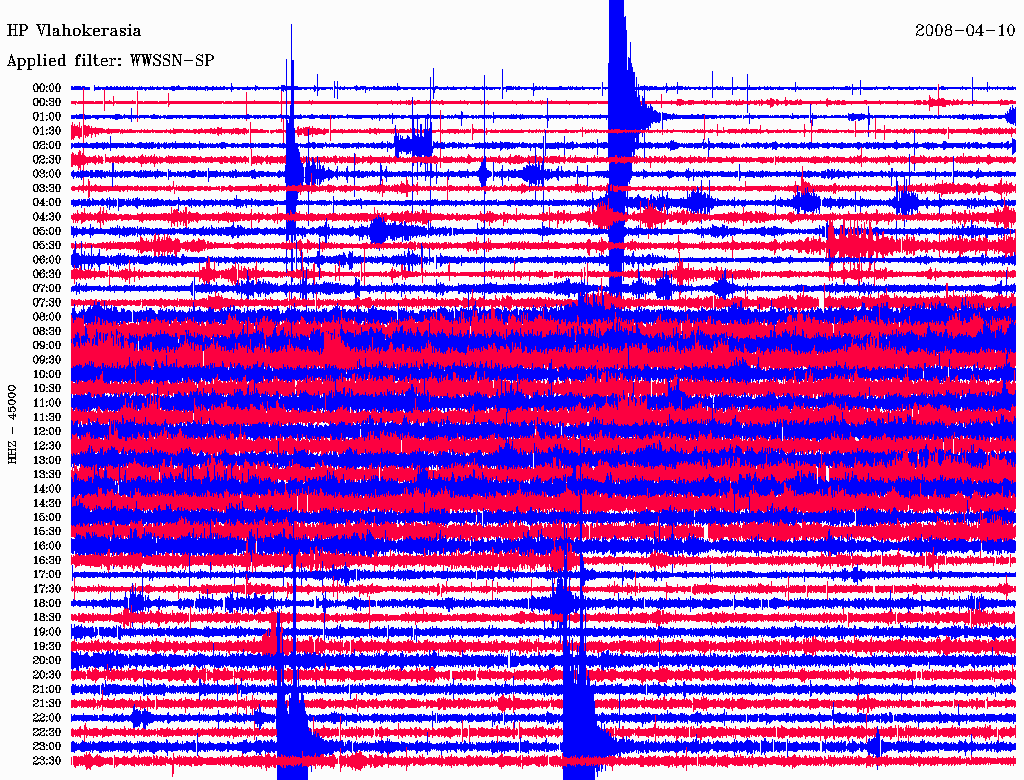The image size is (1024, 780).
Task: Select the 13:00 time label
Action: click(47, 460)
